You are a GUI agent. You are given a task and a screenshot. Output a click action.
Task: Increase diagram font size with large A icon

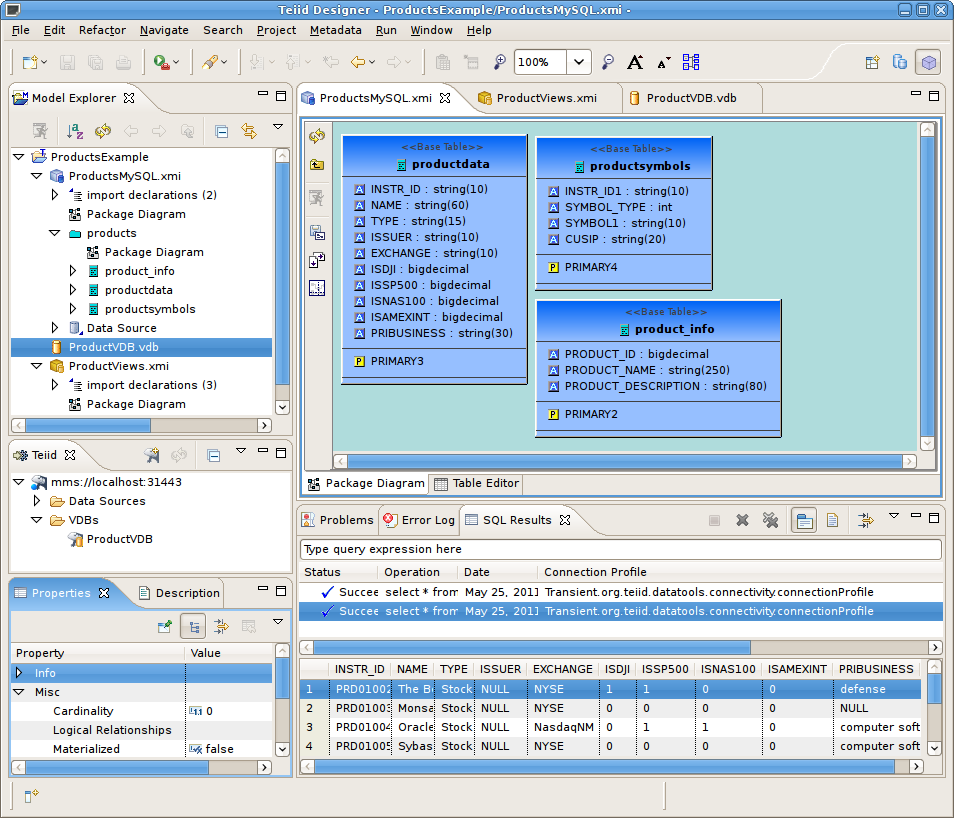[635, 61]
